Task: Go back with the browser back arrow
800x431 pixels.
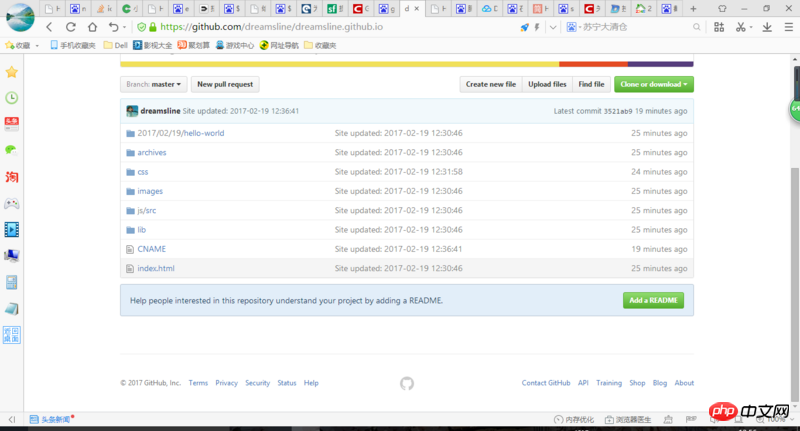Action: coord(49,27)
